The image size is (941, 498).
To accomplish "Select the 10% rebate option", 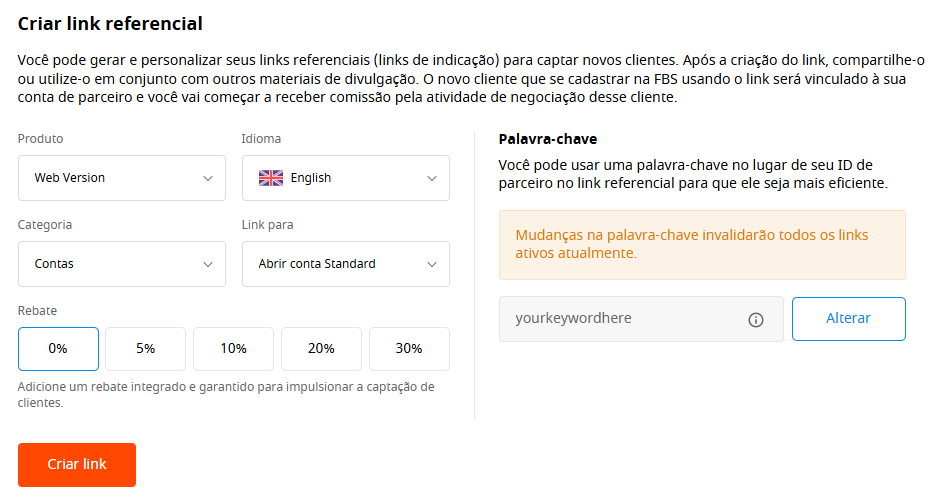I will [x=233, y=349].
